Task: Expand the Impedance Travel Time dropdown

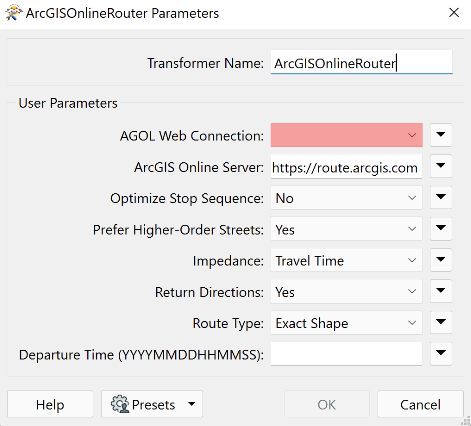Action: coord(347,260)
